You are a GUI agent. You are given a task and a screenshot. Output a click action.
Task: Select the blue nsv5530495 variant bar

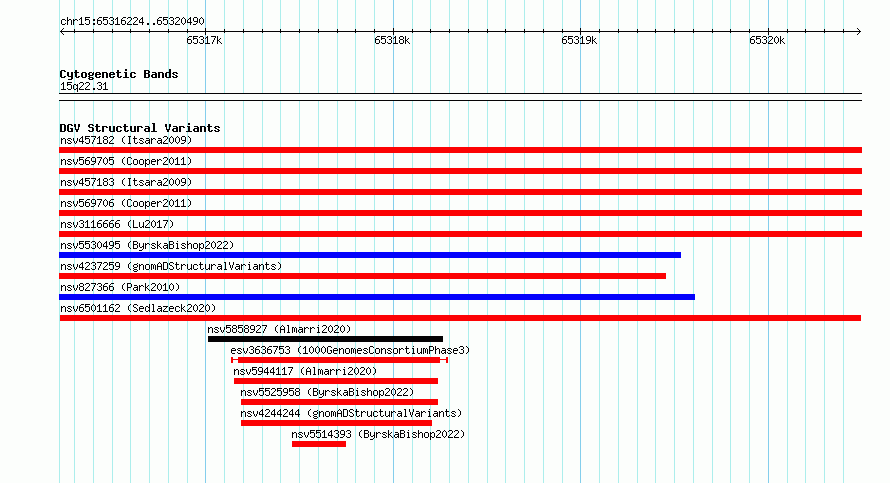tap(370, 255)
